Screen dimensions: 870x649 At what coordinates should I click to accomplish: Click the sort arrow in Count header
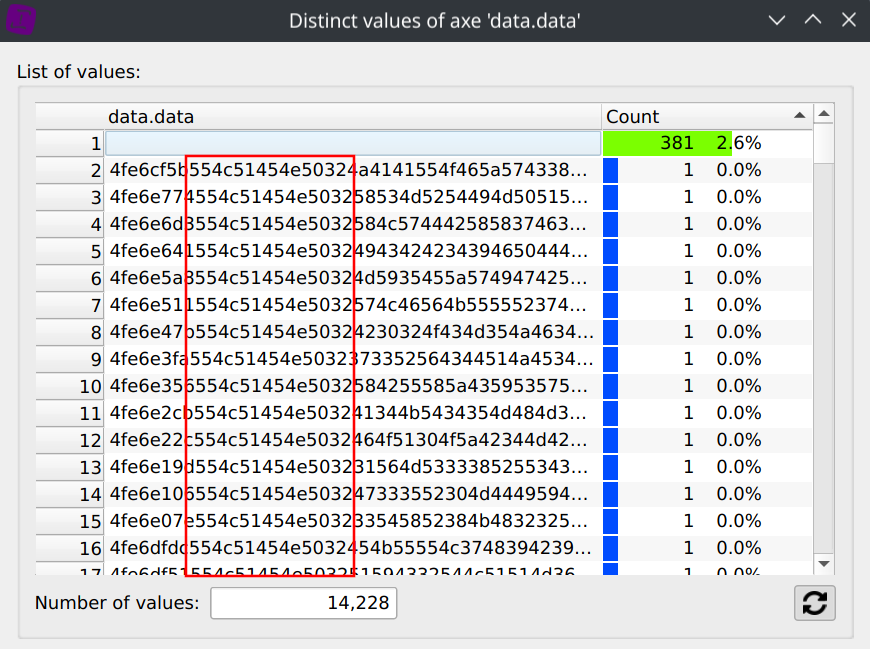tap(799, 116)
